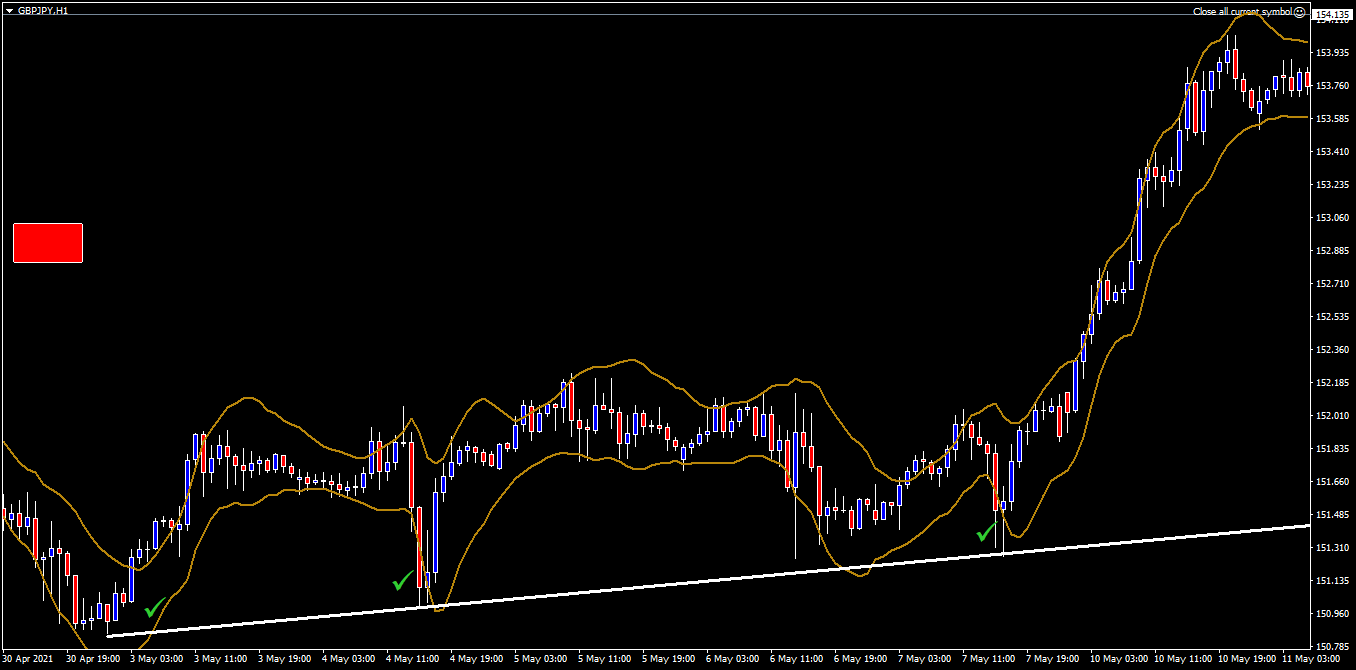Click the '3 May 11:00' time axis label
Viewport: 1356px width, 670px height.
tap(221, 660)
